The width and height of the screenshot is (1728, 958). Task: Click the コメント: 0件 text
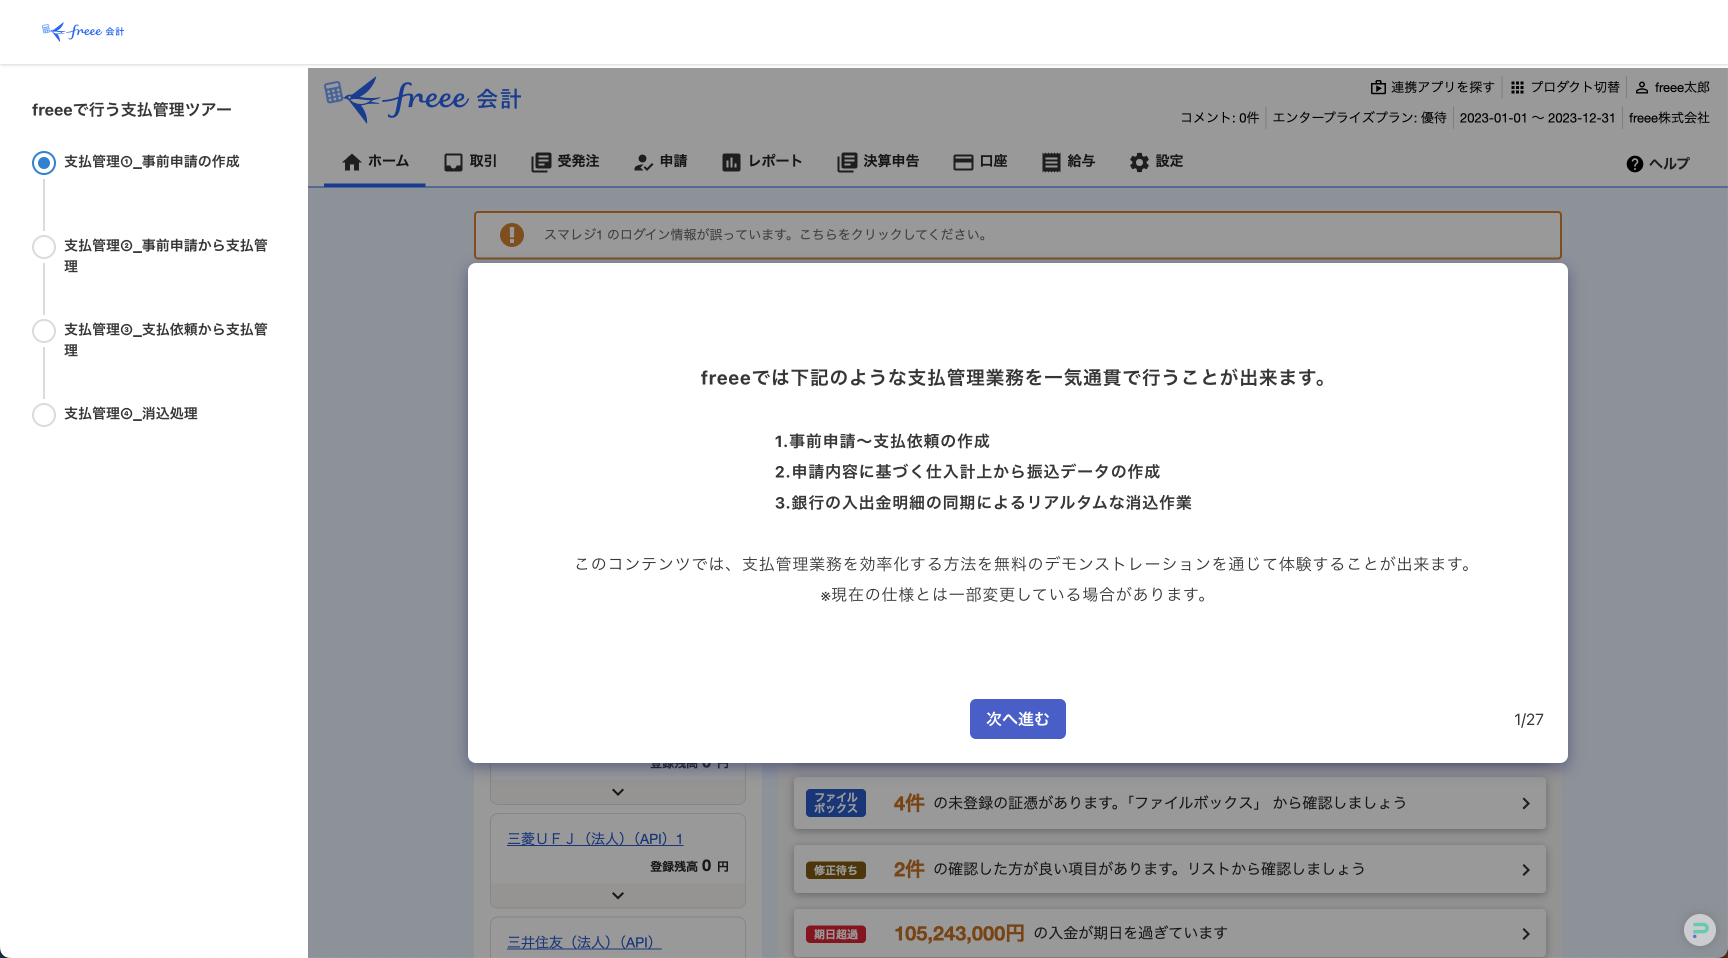click(x=1220, y=118)
